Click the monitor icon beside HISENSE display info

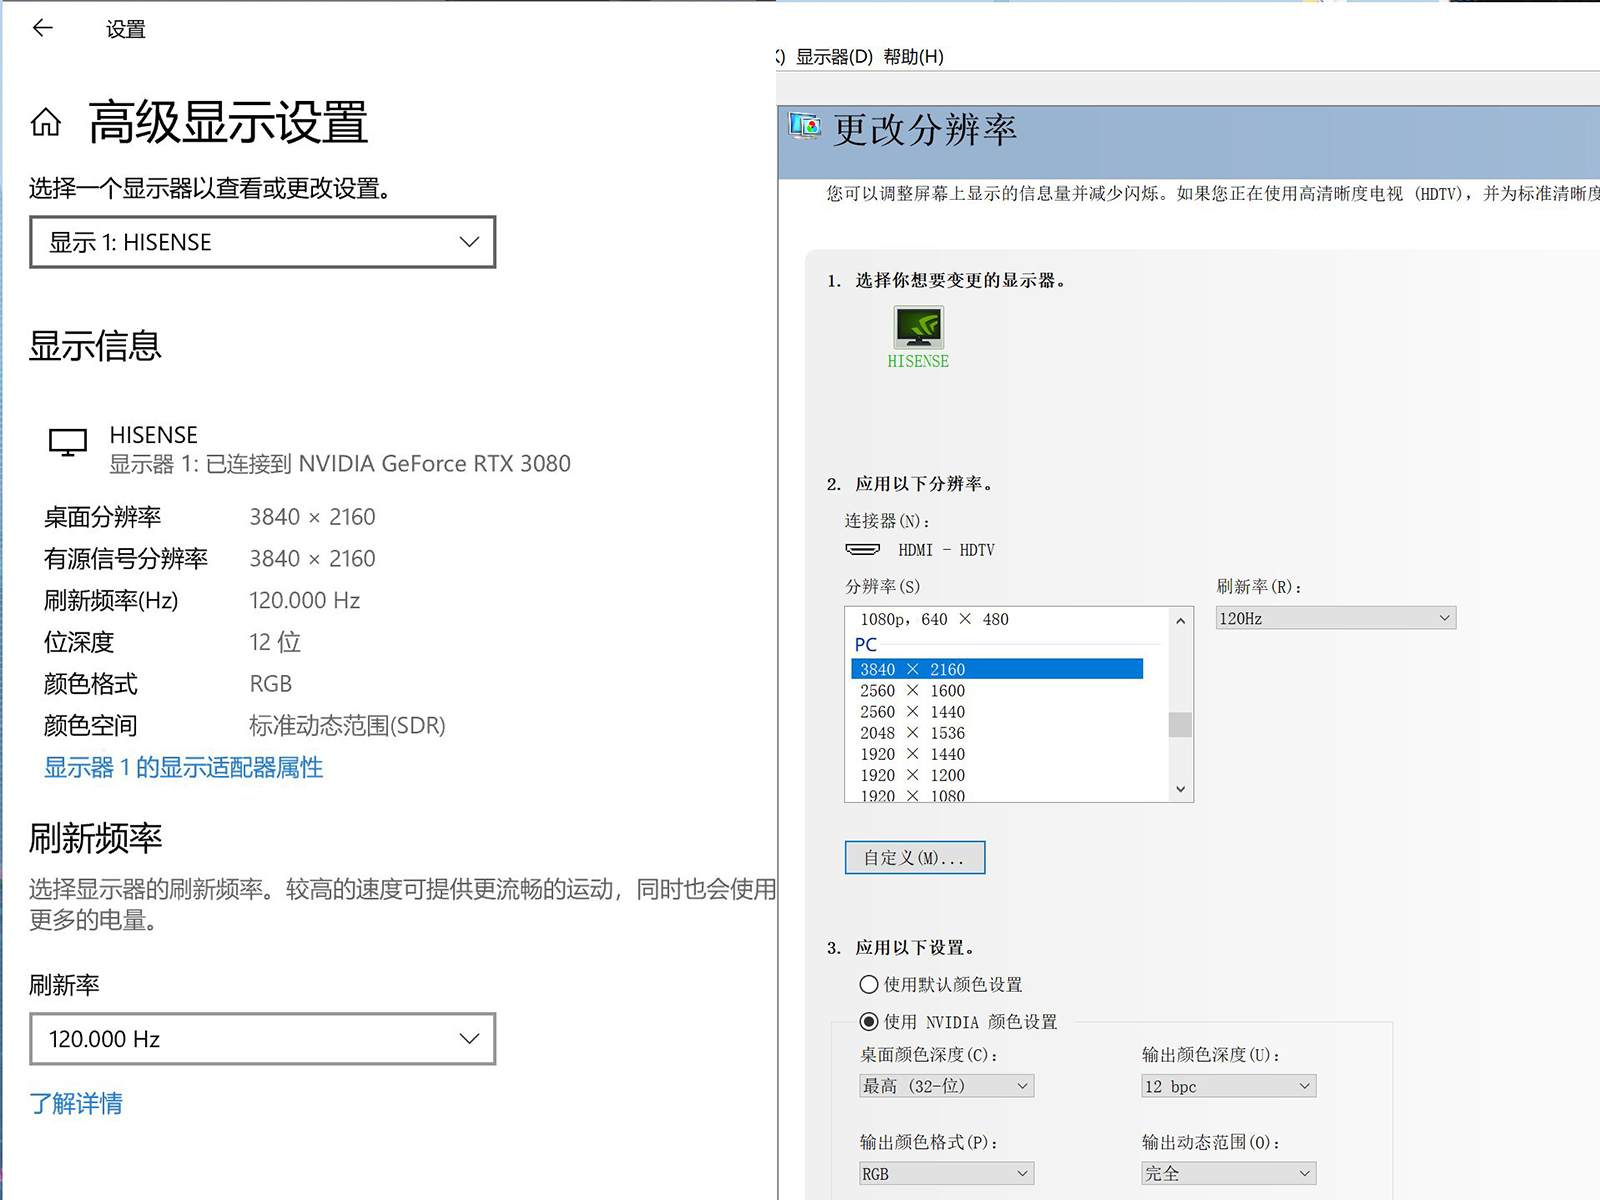[x=67, y=444]
